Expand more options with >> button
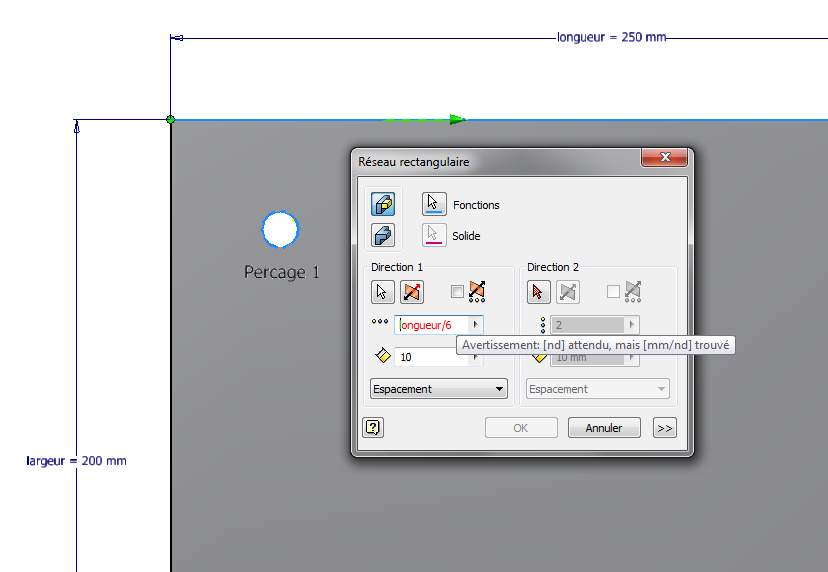 (x=664, y=428)
